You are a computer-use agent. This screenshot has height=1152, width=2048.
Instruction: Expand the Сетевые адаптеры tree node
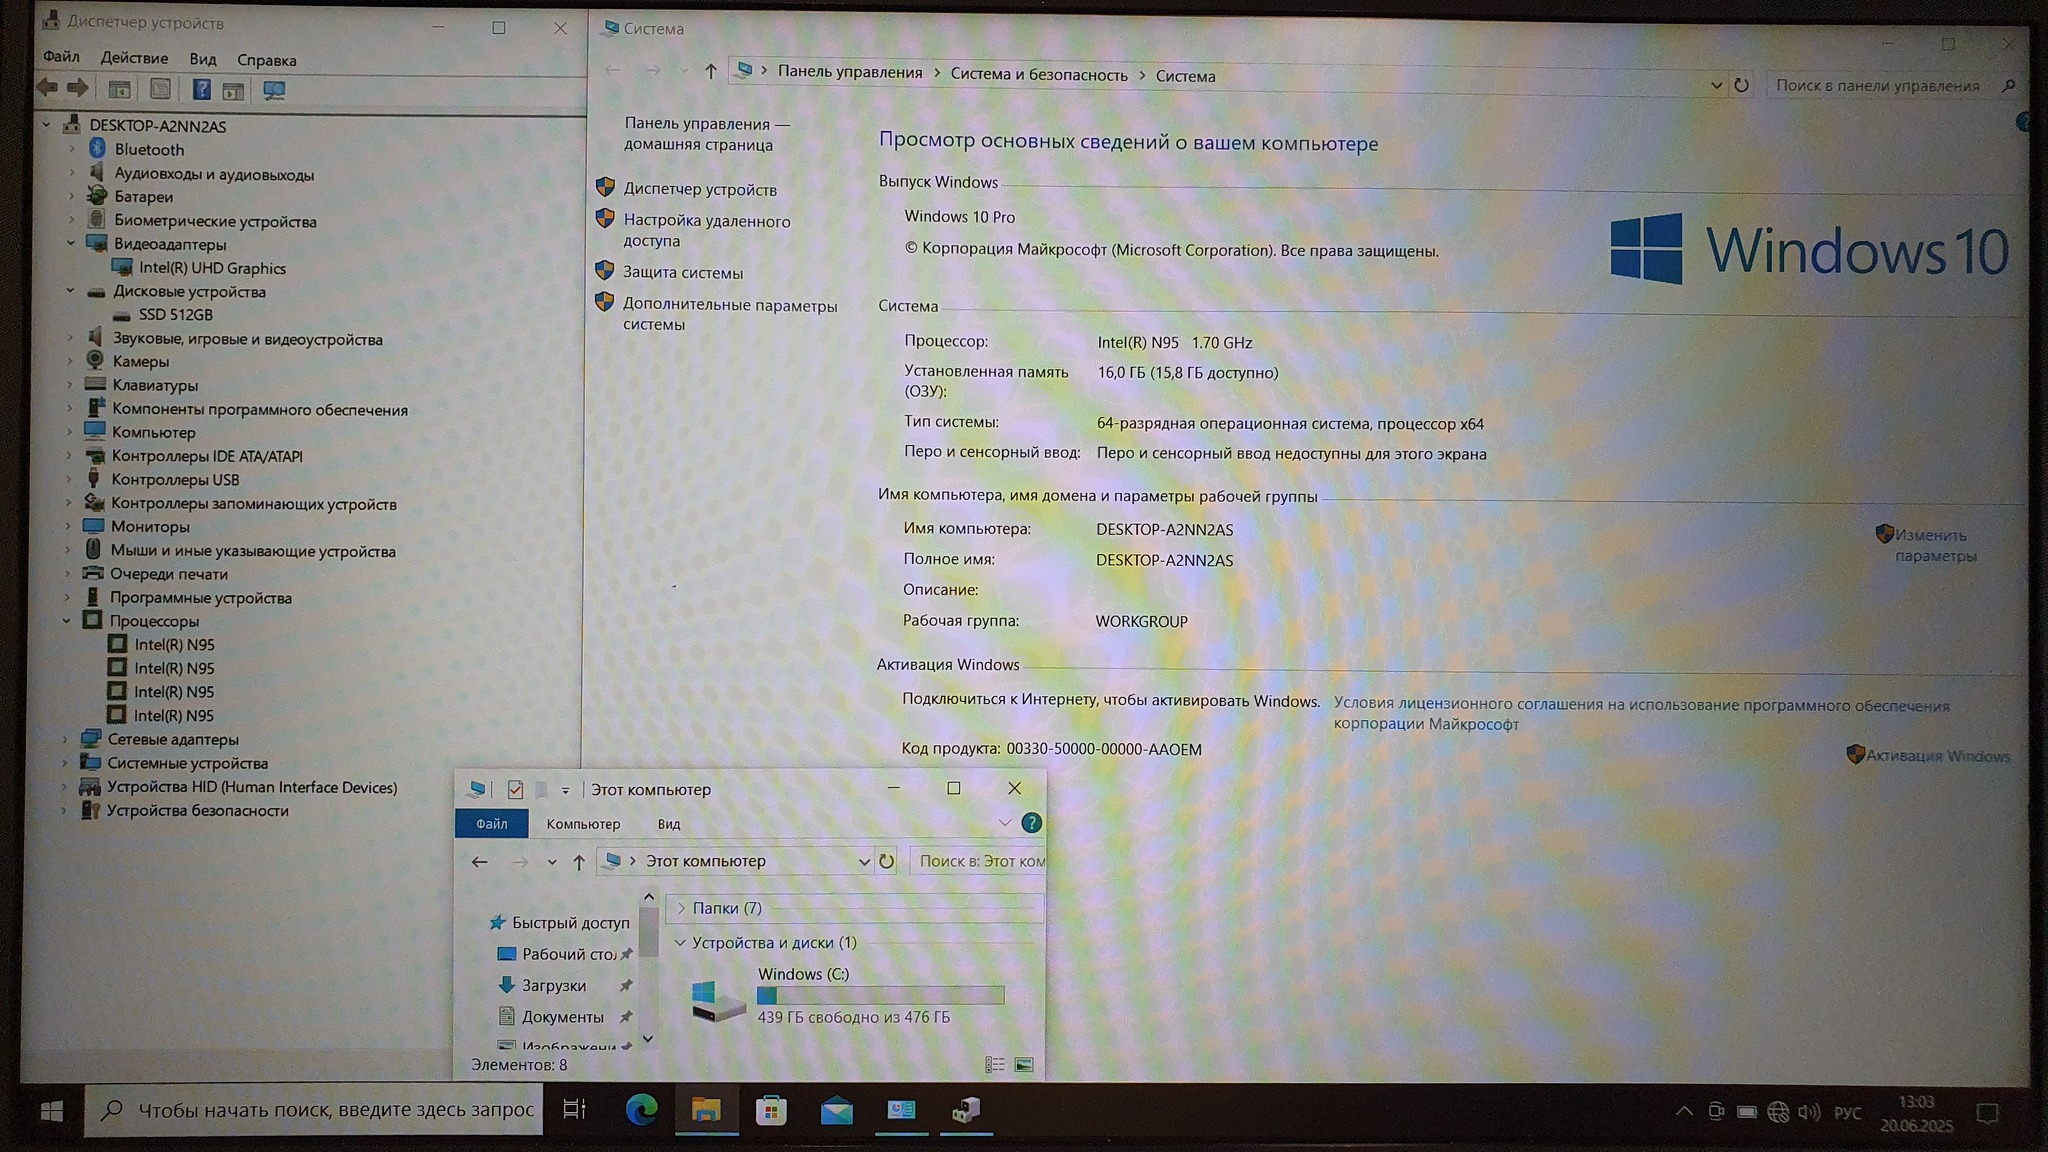coord(66,739)
